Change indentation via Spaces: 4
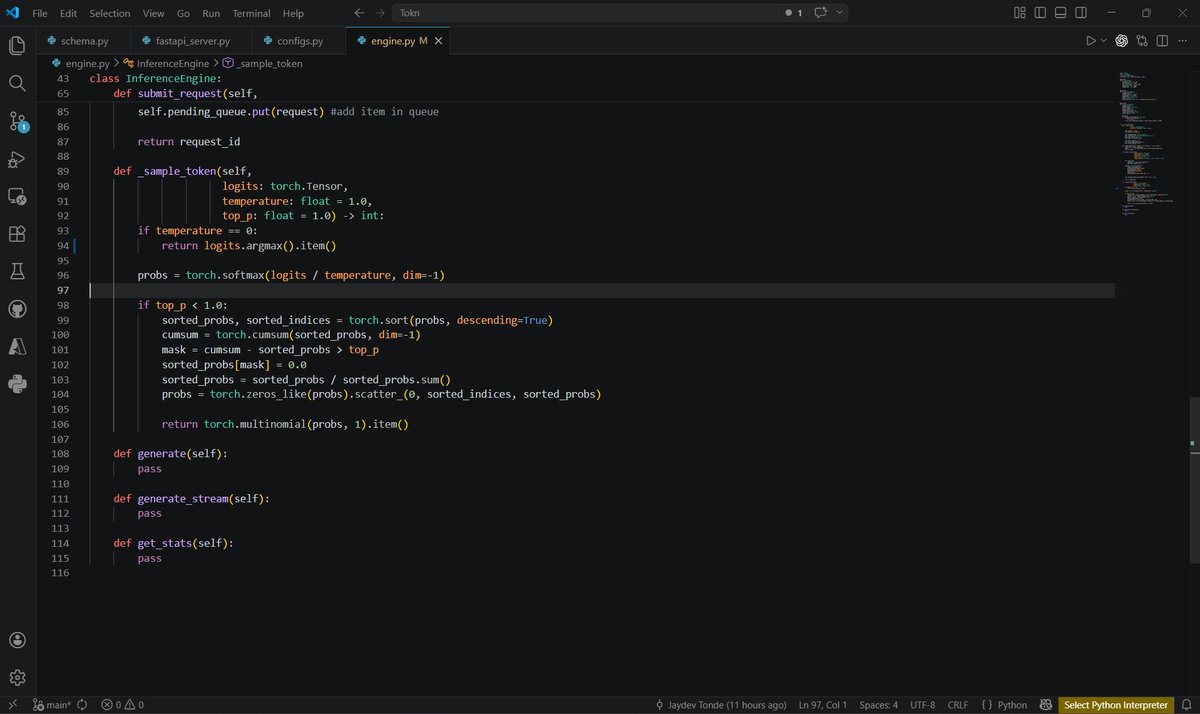The height and width of the screenshot is (714, 1200). coord(879,705)
